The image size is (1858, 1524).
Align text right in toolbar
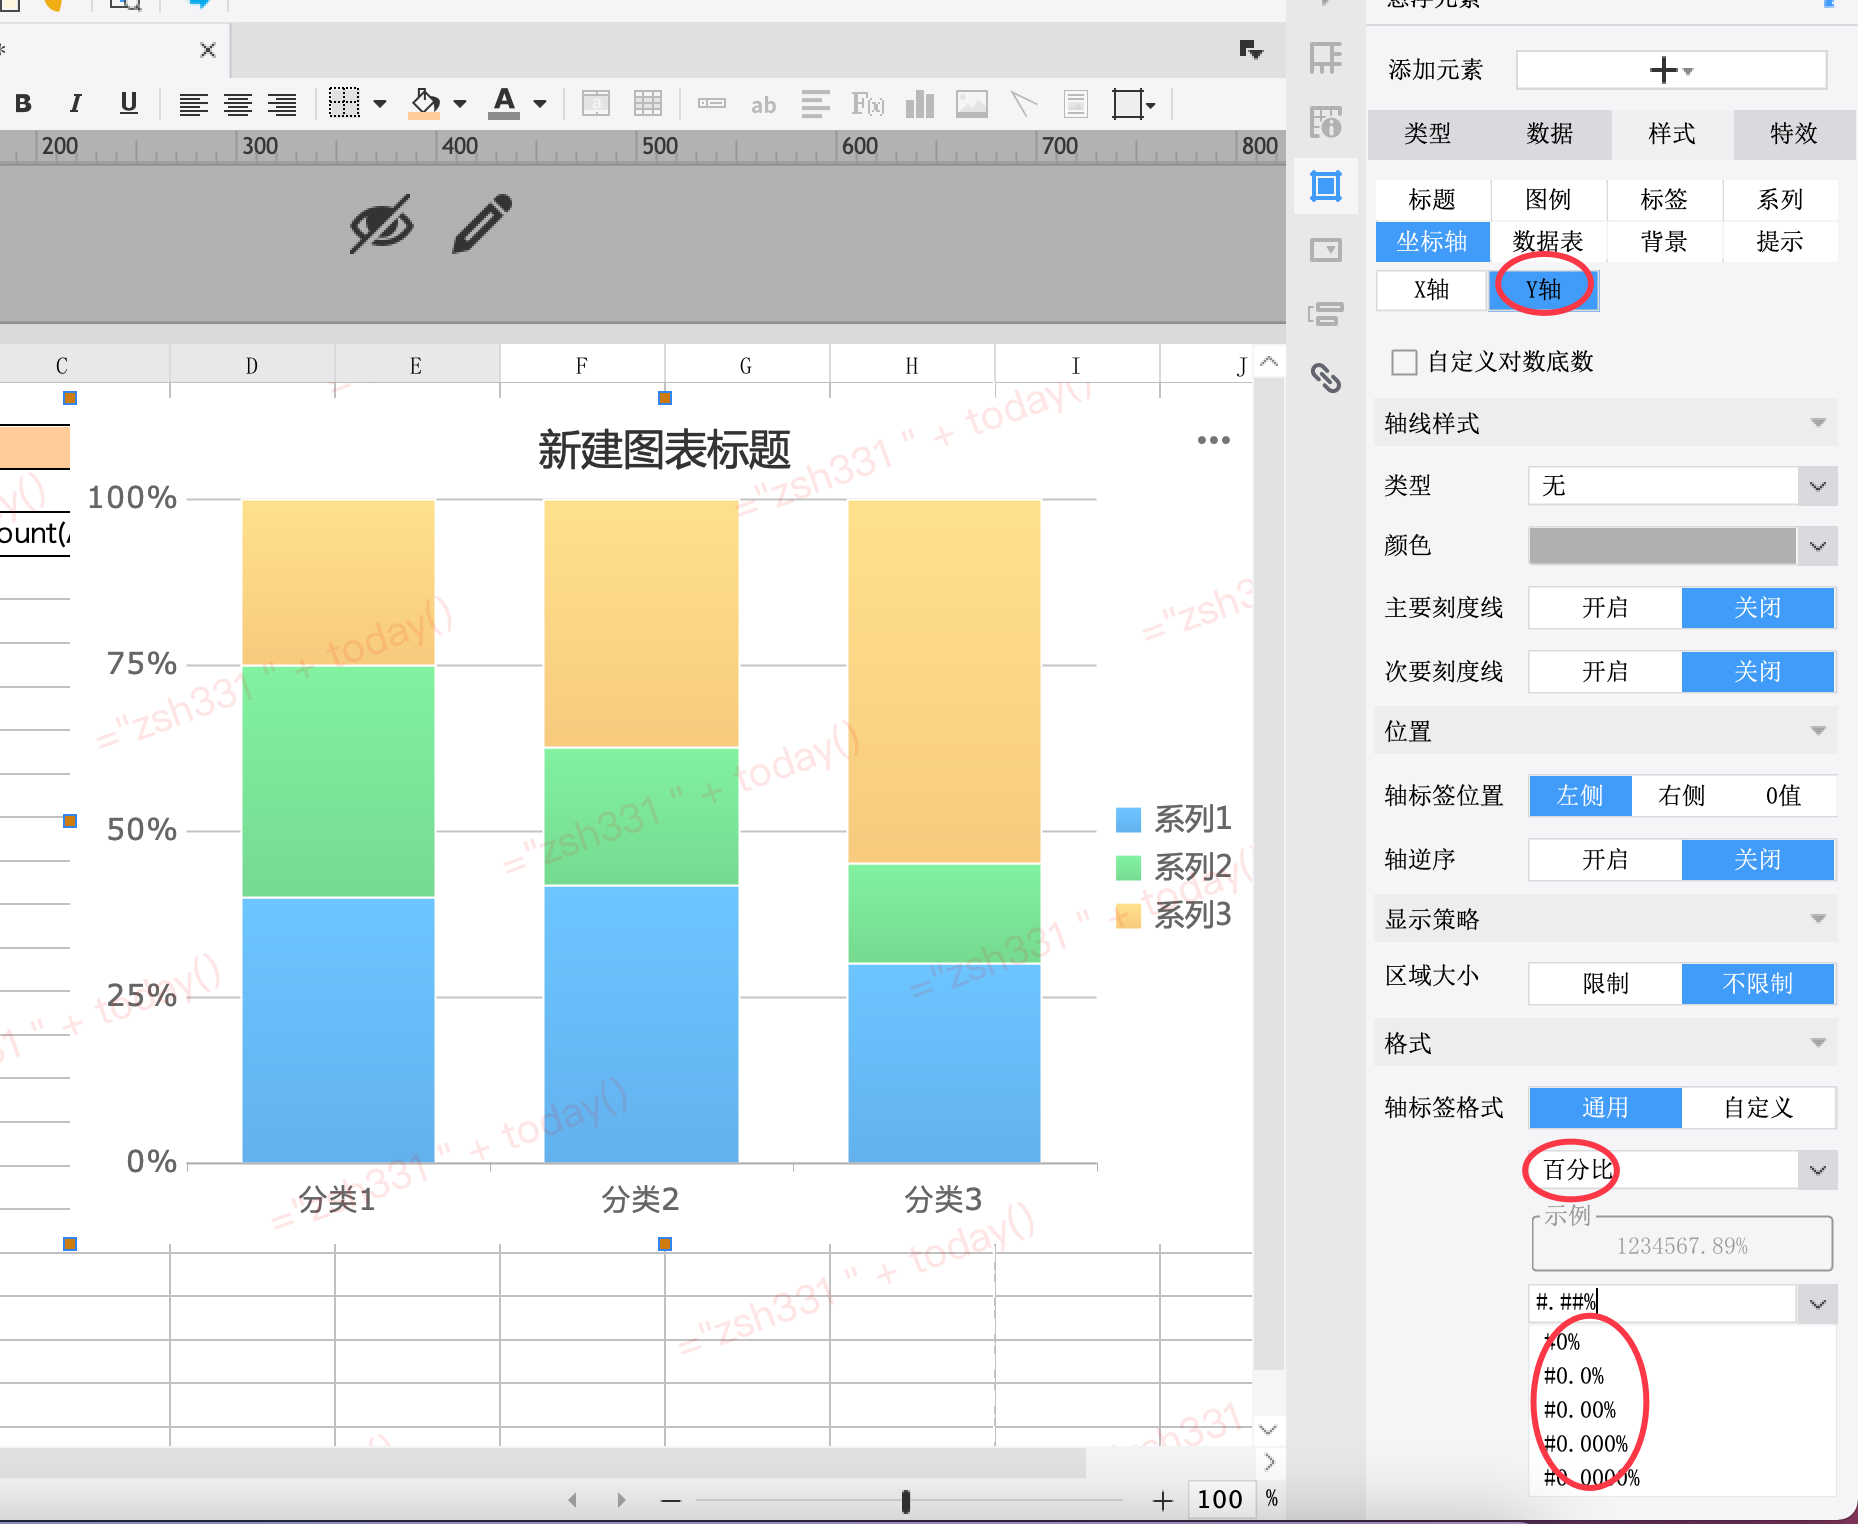click(283, 104)
